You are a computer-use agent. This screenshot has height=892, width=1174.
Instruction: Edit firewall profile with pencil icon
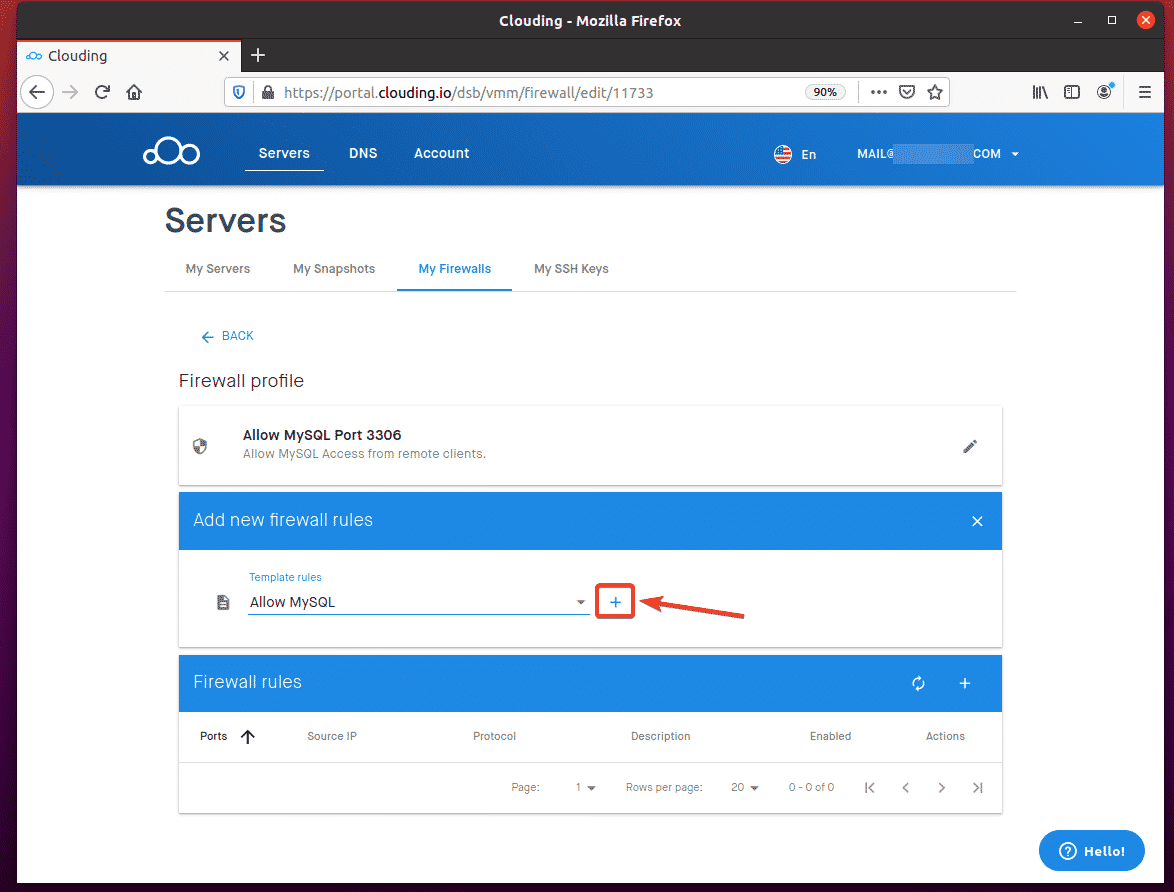[x=969, y=446]
